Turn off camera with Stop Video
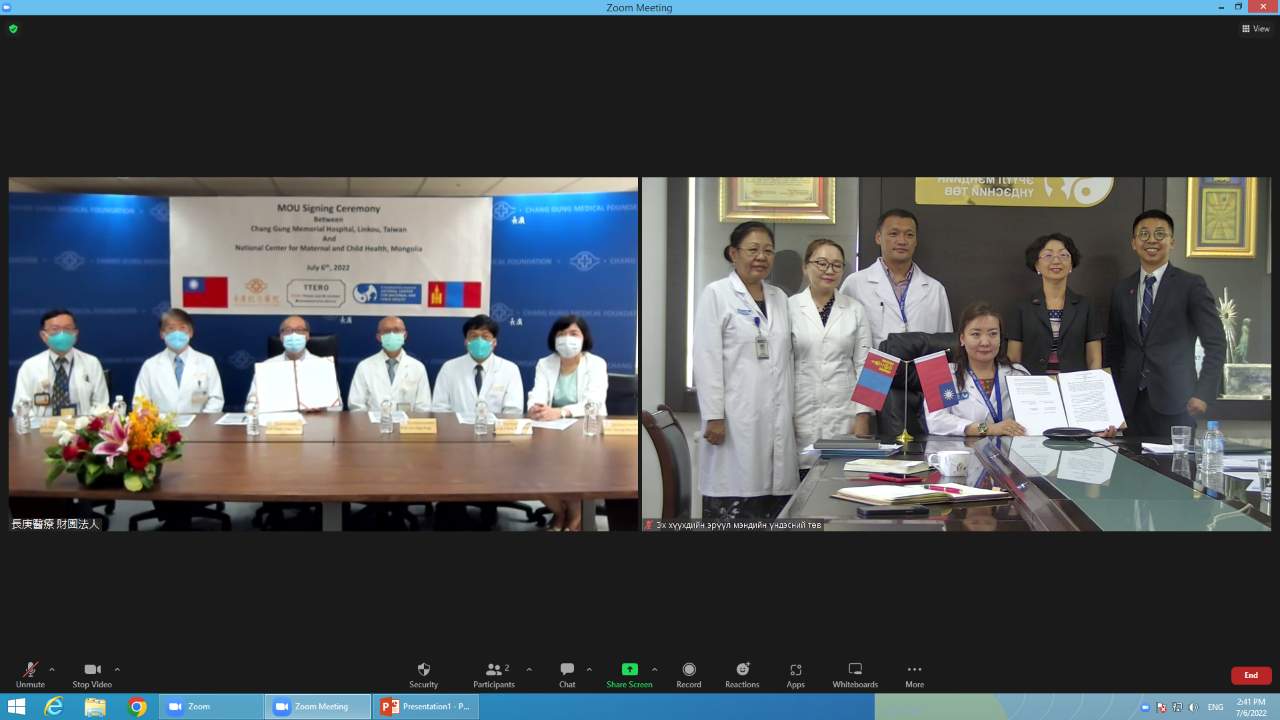 [92, 675]
